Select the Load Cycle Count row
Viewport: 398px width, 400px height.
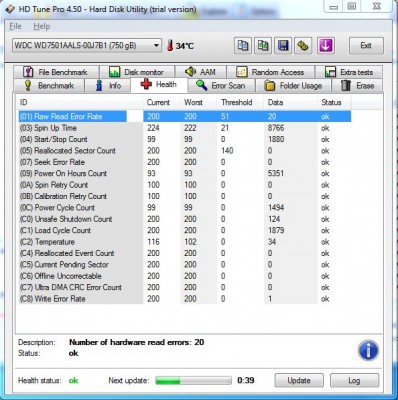pos(185,230)
